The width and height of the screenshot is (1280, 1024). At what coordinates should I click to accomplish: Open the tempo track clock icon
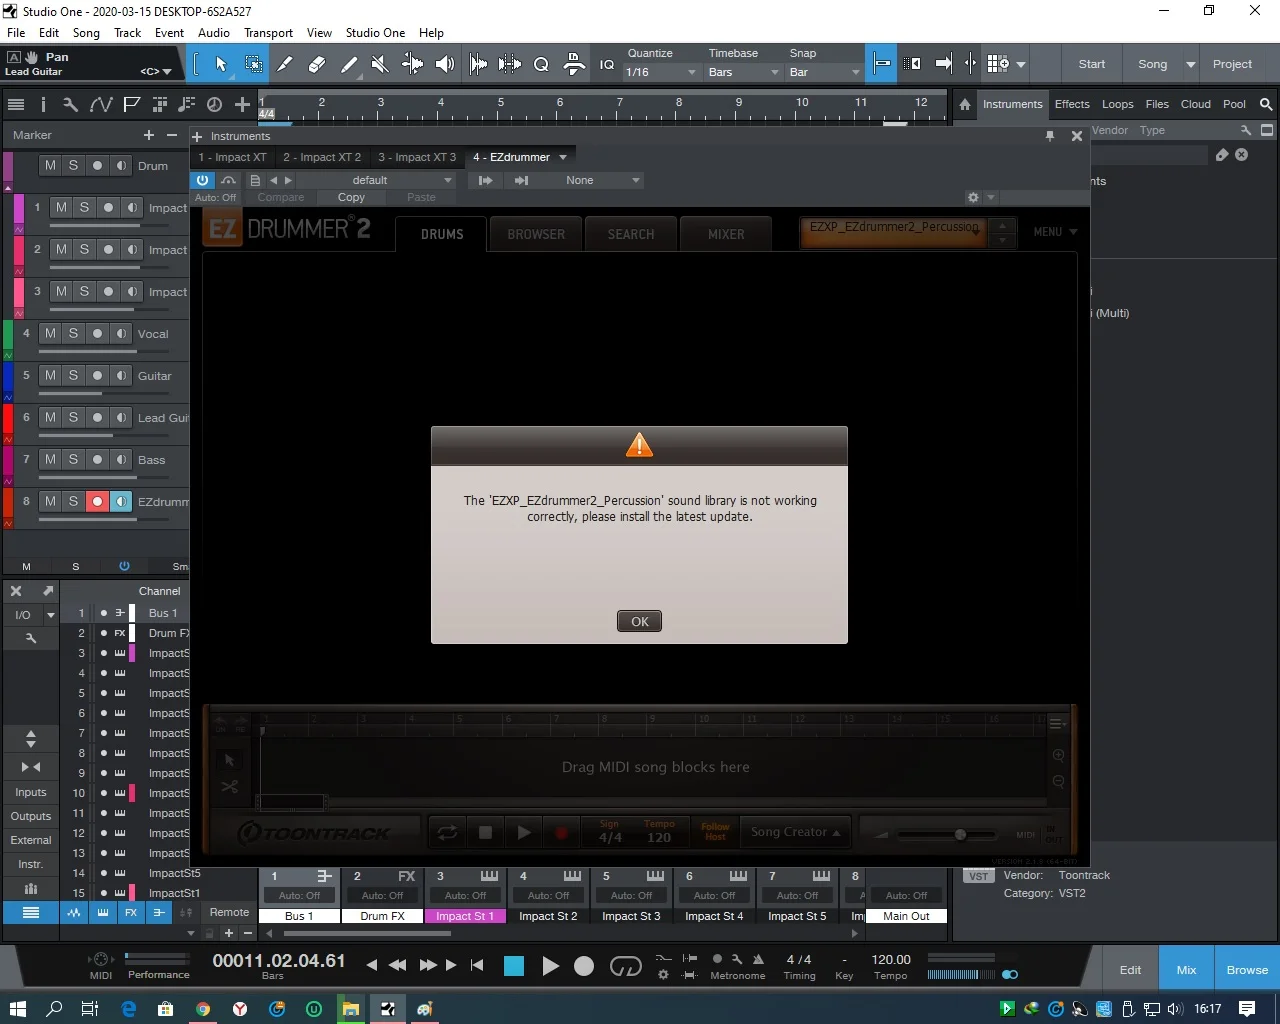point(214,104)
